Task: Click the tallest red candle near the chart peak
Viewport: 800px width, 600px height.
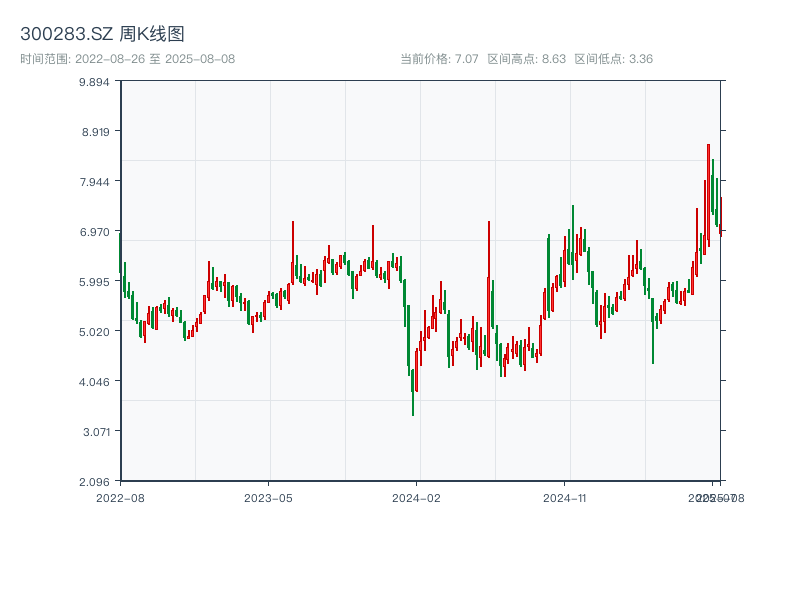Action: click(708, 190)
